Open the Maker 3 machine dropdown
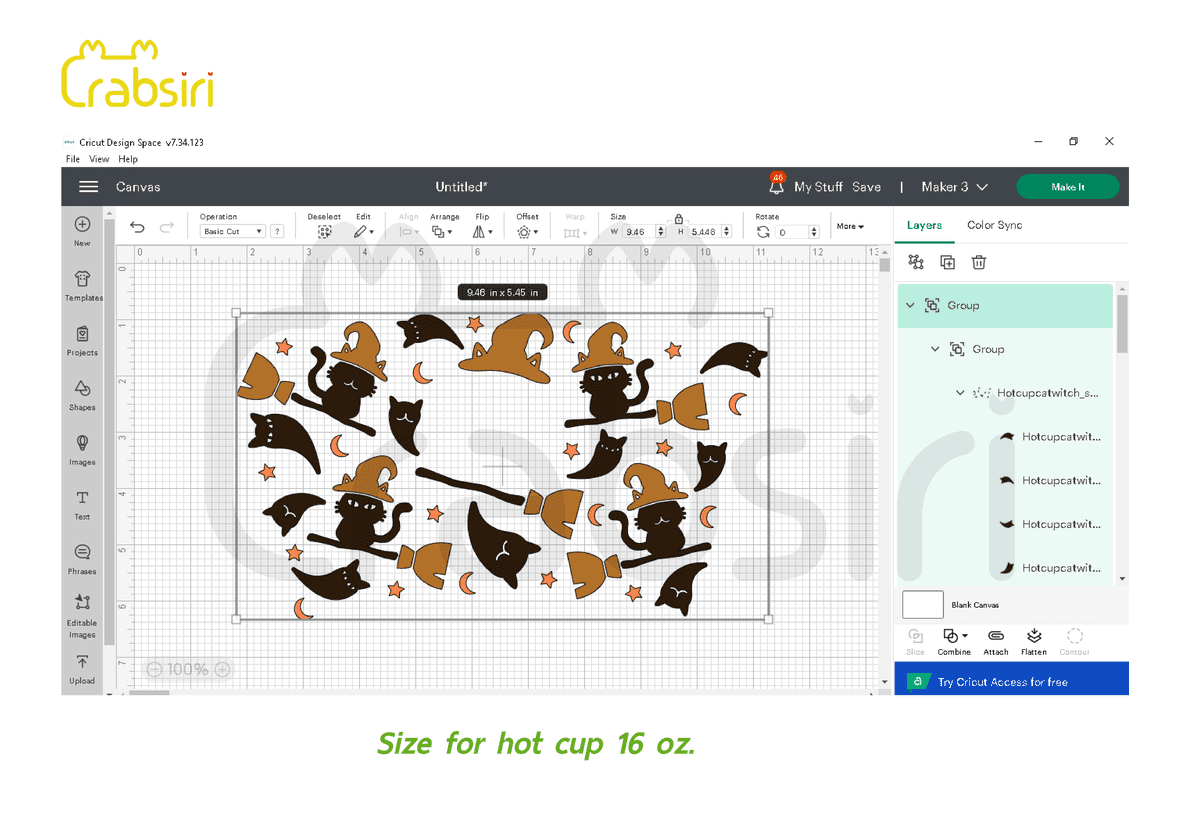 pyautogui.click(x=954, y=187)
